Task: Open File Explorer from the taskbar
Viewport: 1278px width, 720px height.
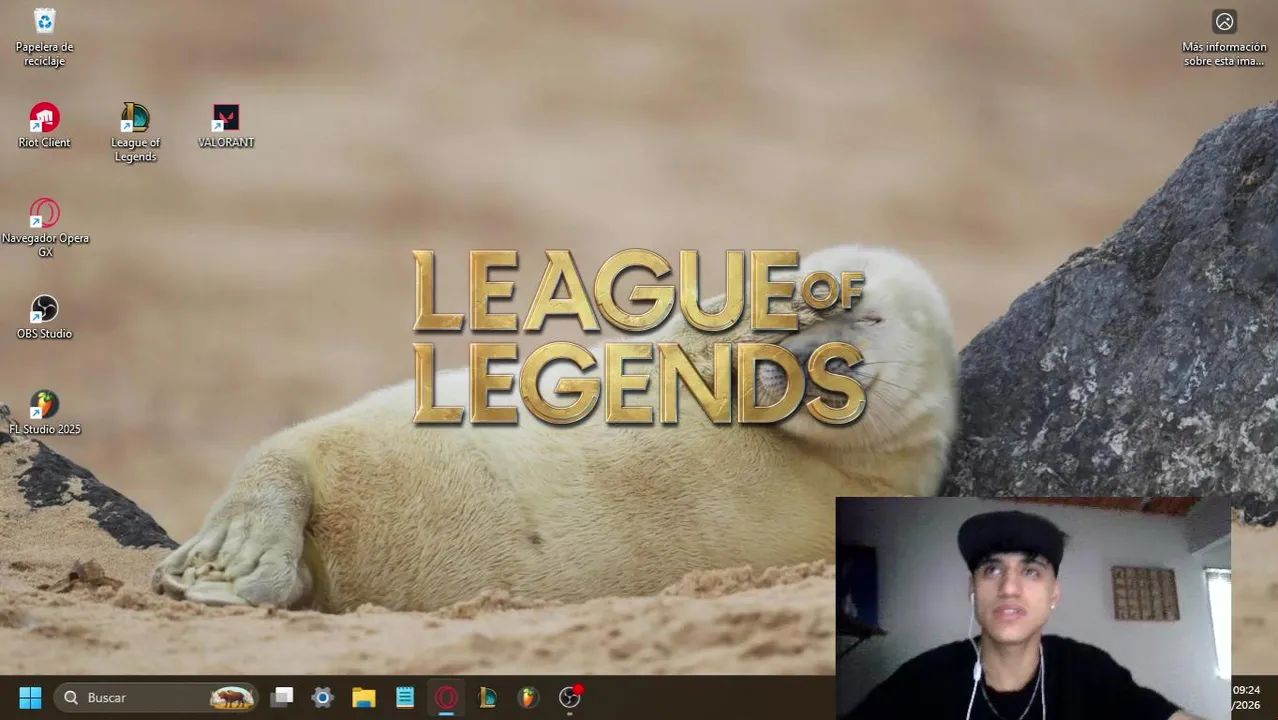Action: tap(364, 697)
